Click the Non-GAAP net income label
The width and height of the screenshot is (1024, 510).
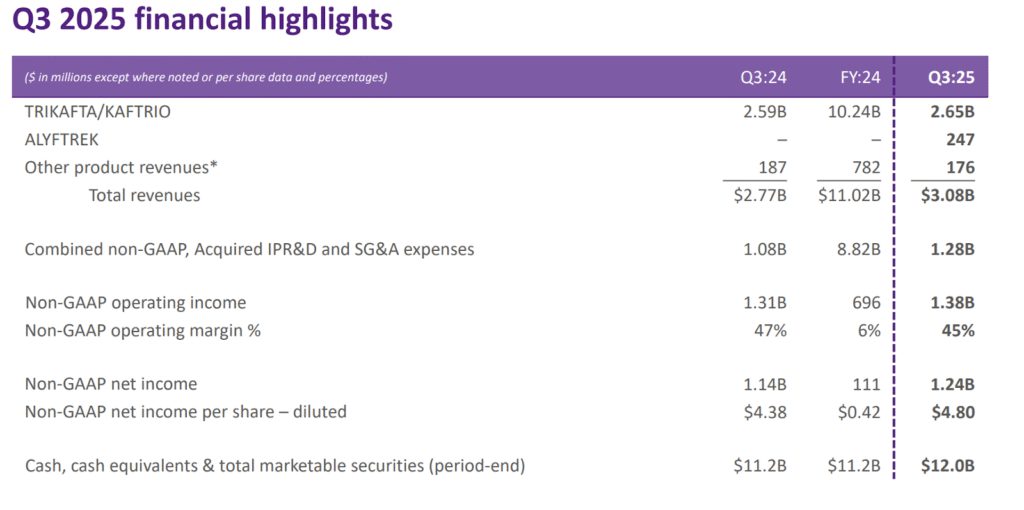pyautogui.click(x=111, y=383)
